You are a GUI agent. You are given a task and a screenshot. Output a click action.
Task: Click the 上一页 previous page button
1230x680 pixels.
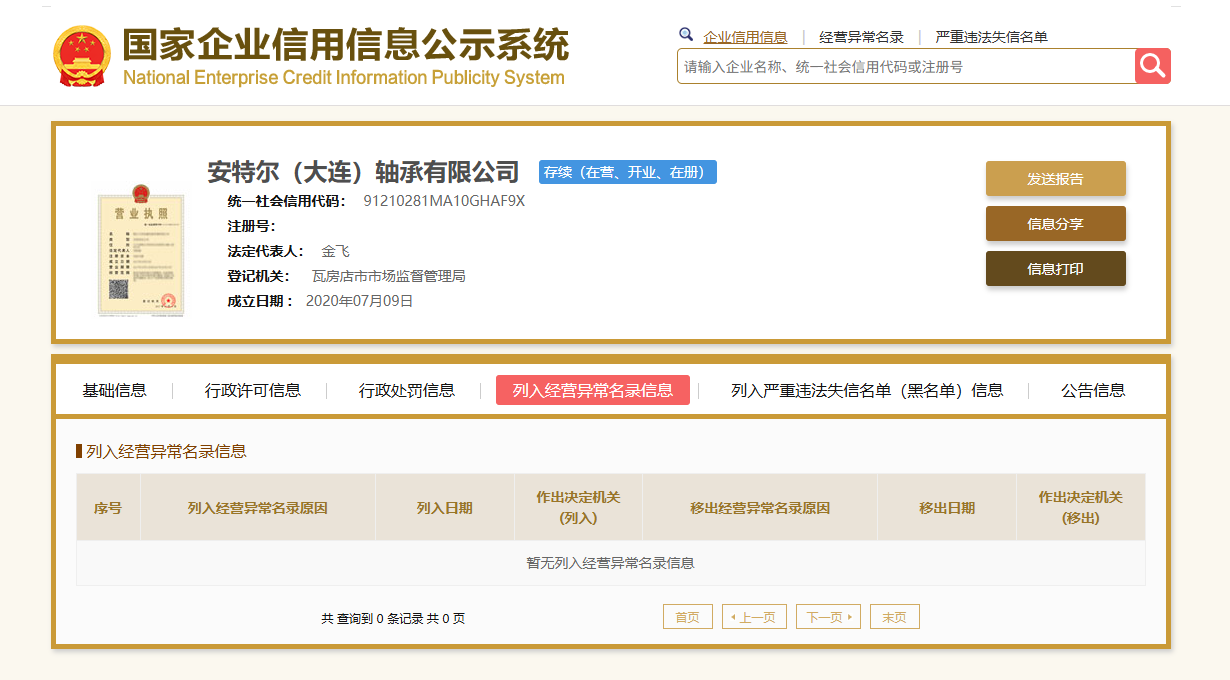(754, 617)
